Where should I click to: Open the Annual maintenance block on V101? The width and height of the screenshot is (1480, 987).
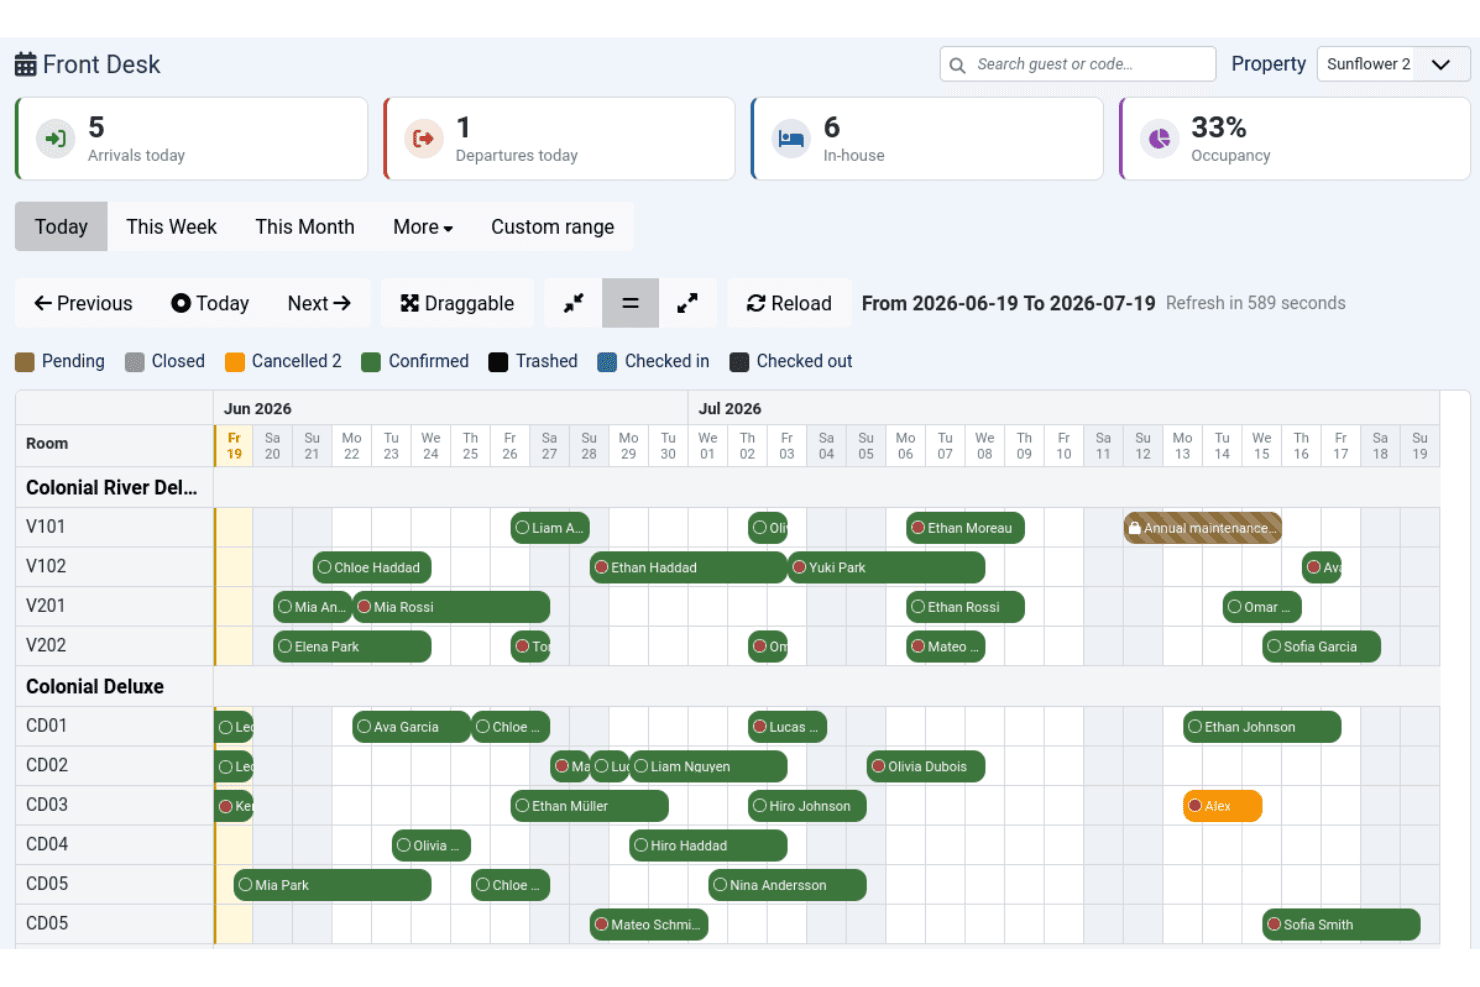coord(1203,528)
